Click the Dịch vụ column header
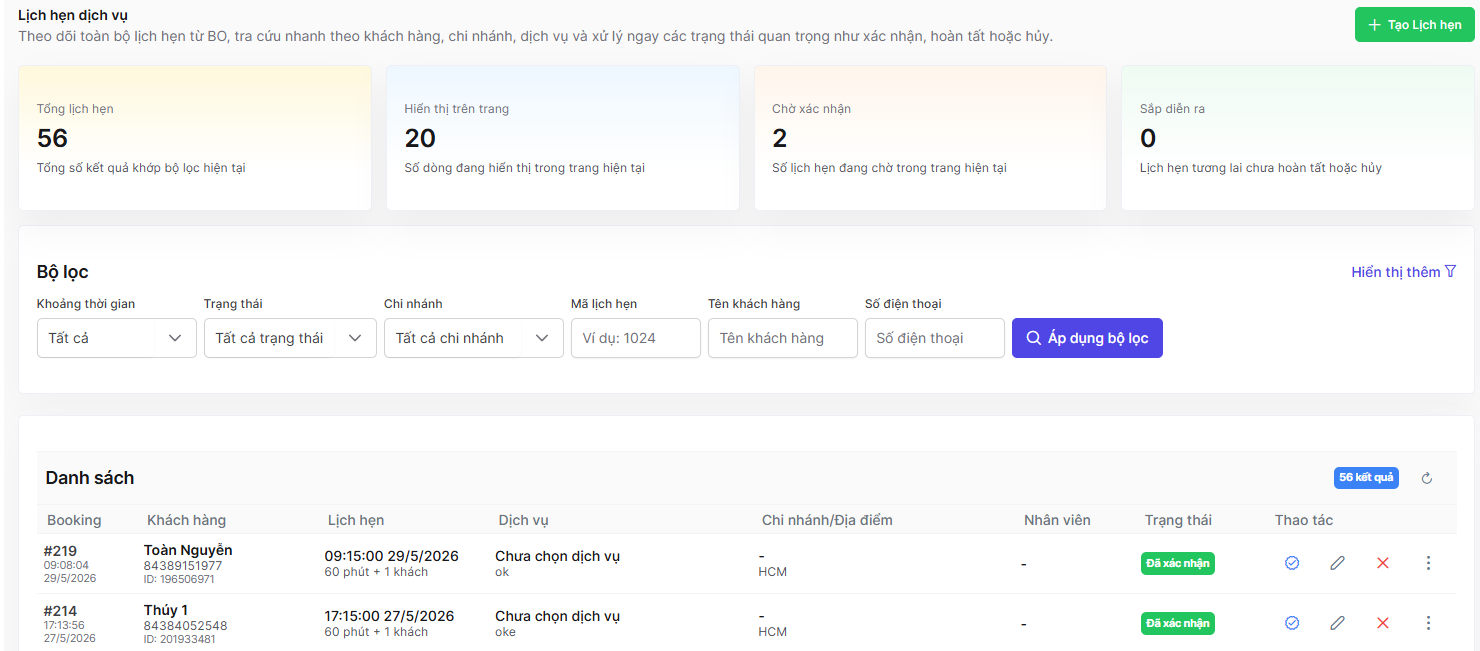The width and height of the screenshot is (1480, 651). pyautogui.click(x=523, y=520)
